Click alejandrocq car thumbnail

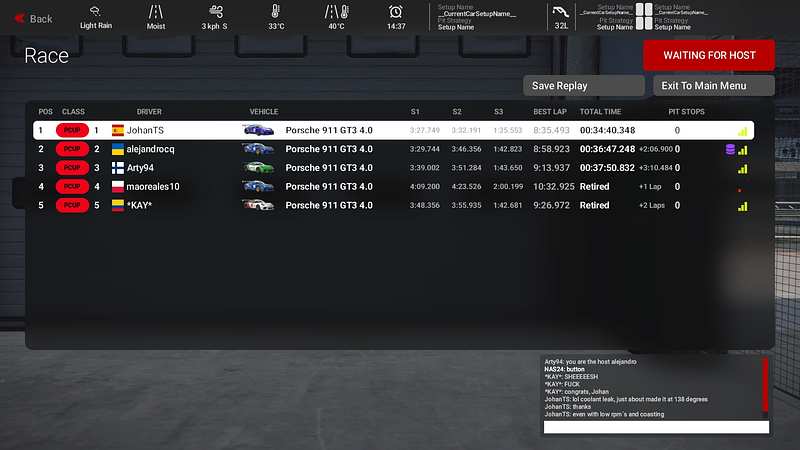tap(258, 149)
